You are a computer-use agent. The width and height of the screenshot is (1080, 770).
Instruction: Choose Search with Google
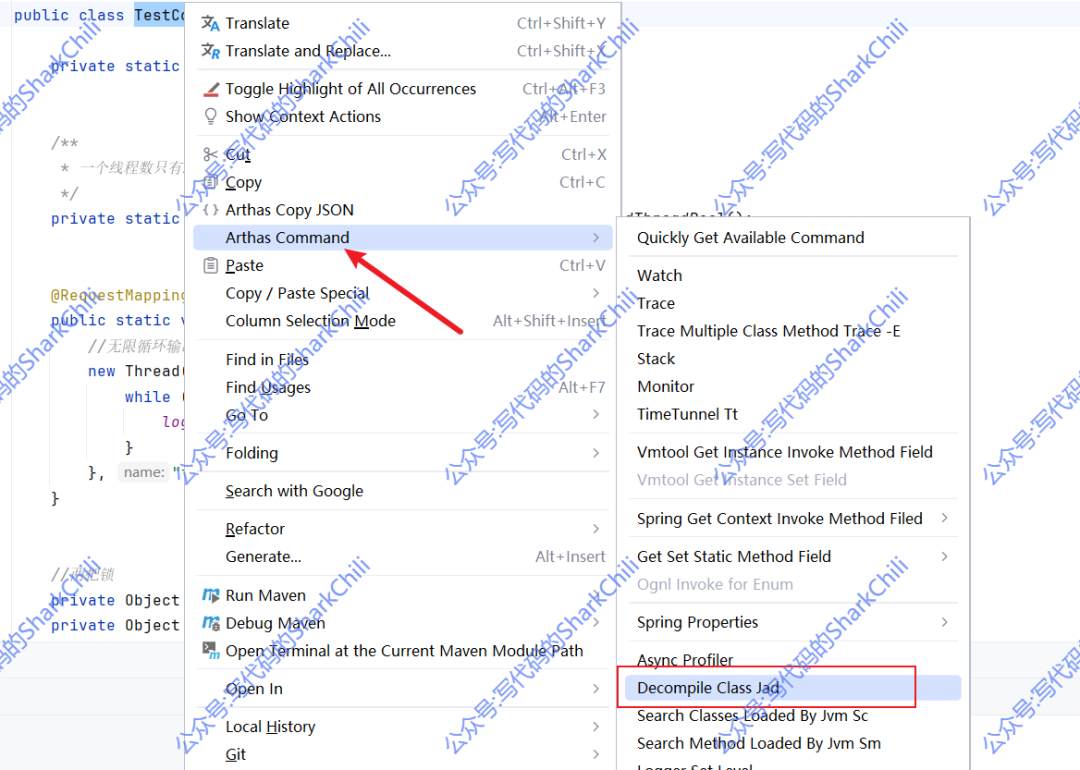[403, 491]
